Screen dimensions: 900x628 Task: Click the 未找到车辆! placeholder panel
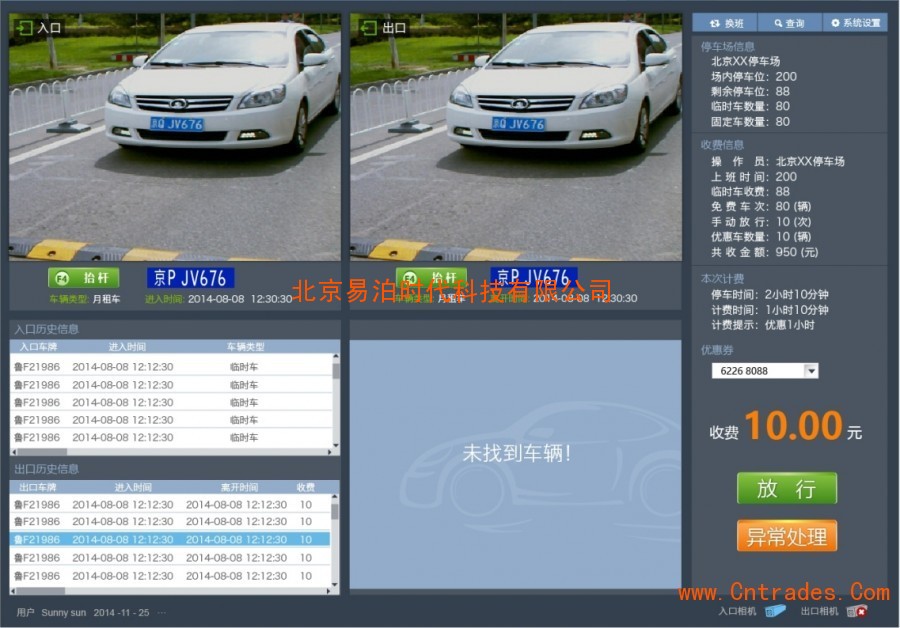[x=515, y=464]
